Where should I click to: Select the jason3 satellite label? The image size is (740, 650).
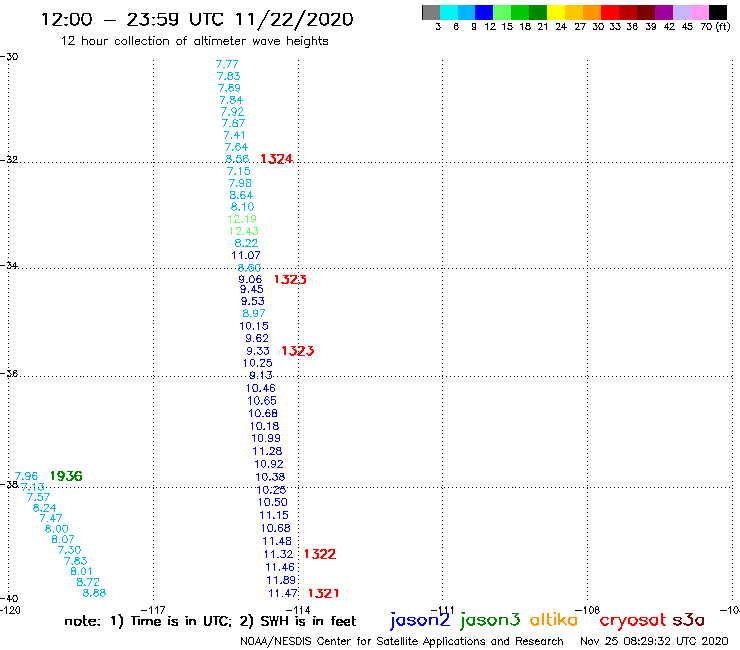click(x=490, y=620)
